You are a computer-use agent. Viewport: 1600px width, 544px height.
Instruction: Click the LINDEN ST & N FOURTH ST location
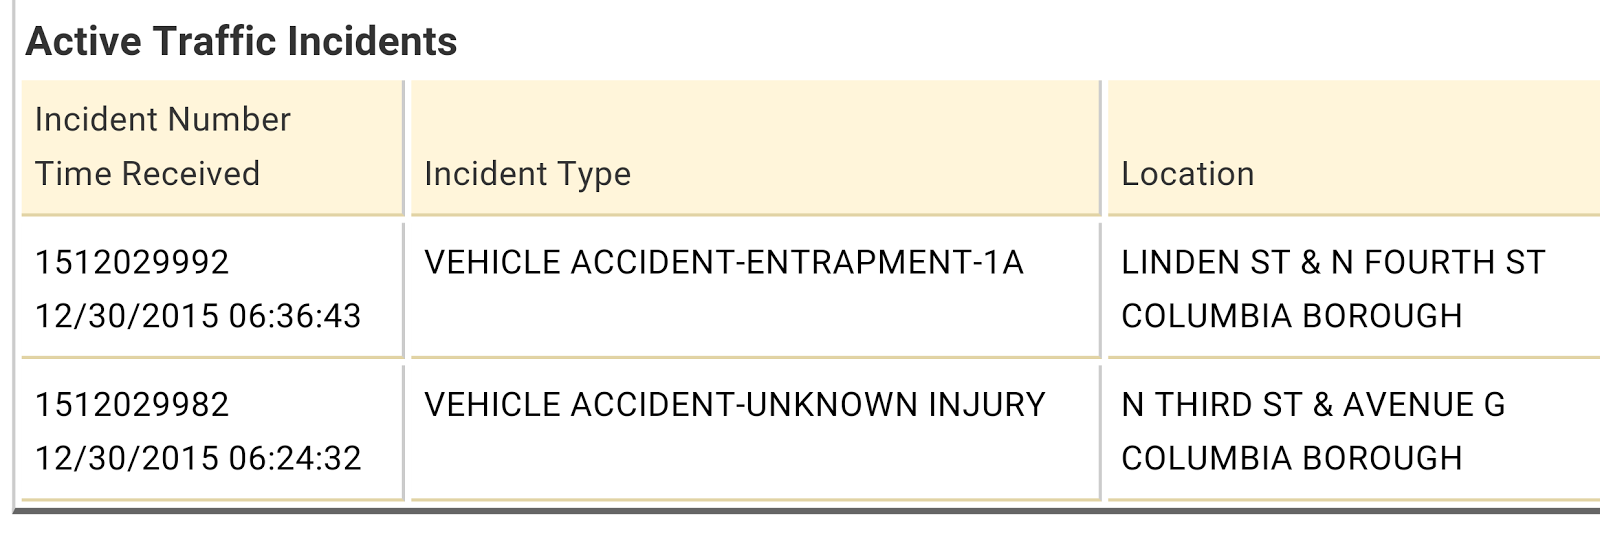pos(1332,263)
